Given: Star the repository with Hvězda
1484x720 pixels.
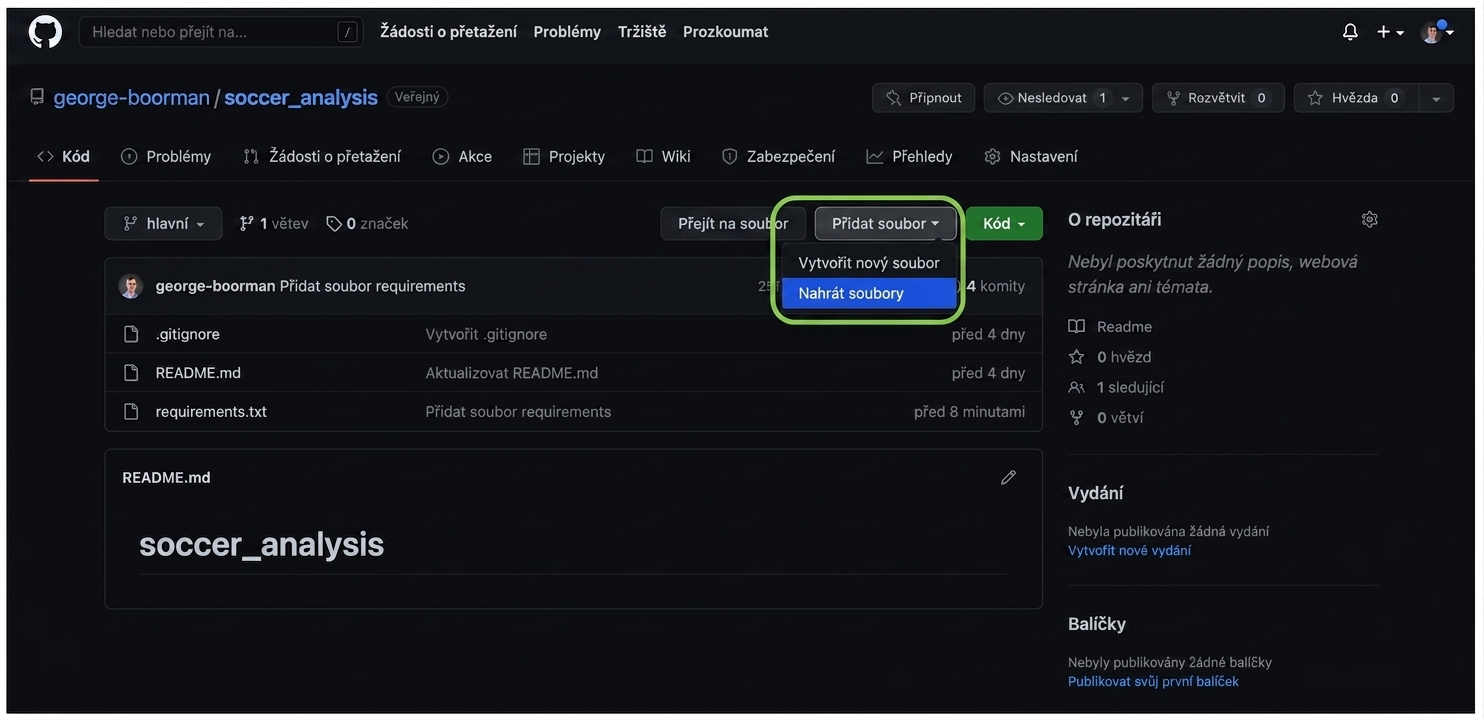Looking at the screenshot, I should [1357, 98].
